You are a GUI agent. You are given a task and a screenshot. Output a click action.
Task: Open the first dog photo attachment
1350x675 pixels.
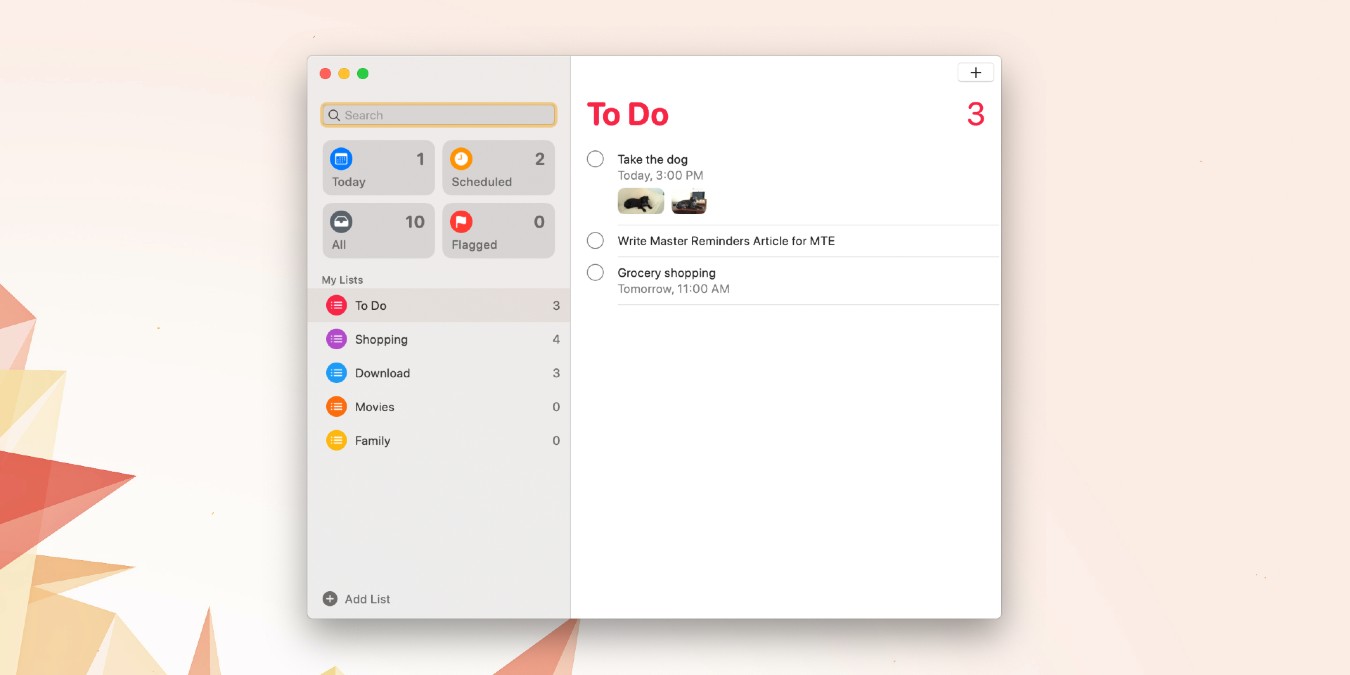click(640, 201)
